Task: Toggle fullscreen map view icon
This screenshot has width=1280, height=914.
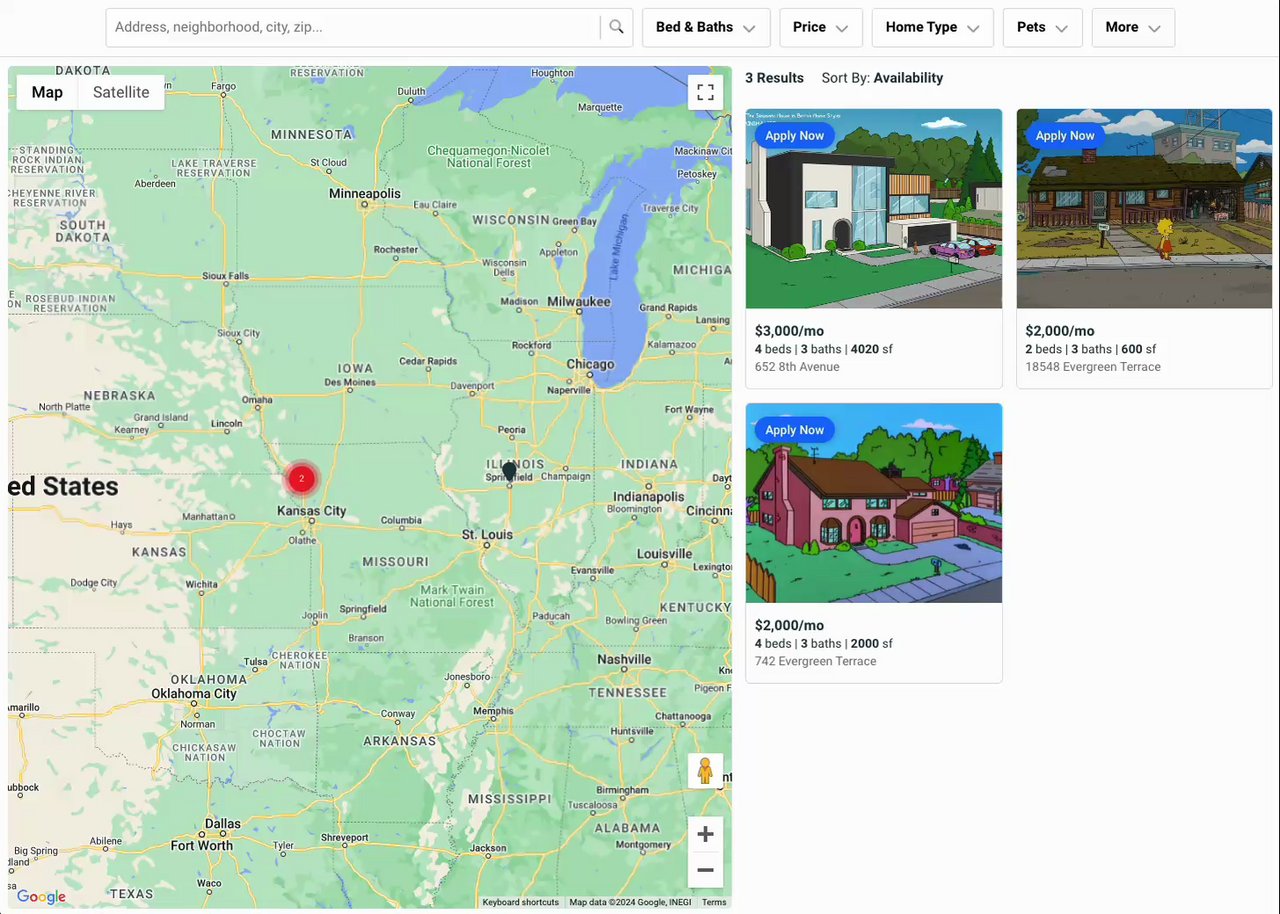Action: coord(705,93)
